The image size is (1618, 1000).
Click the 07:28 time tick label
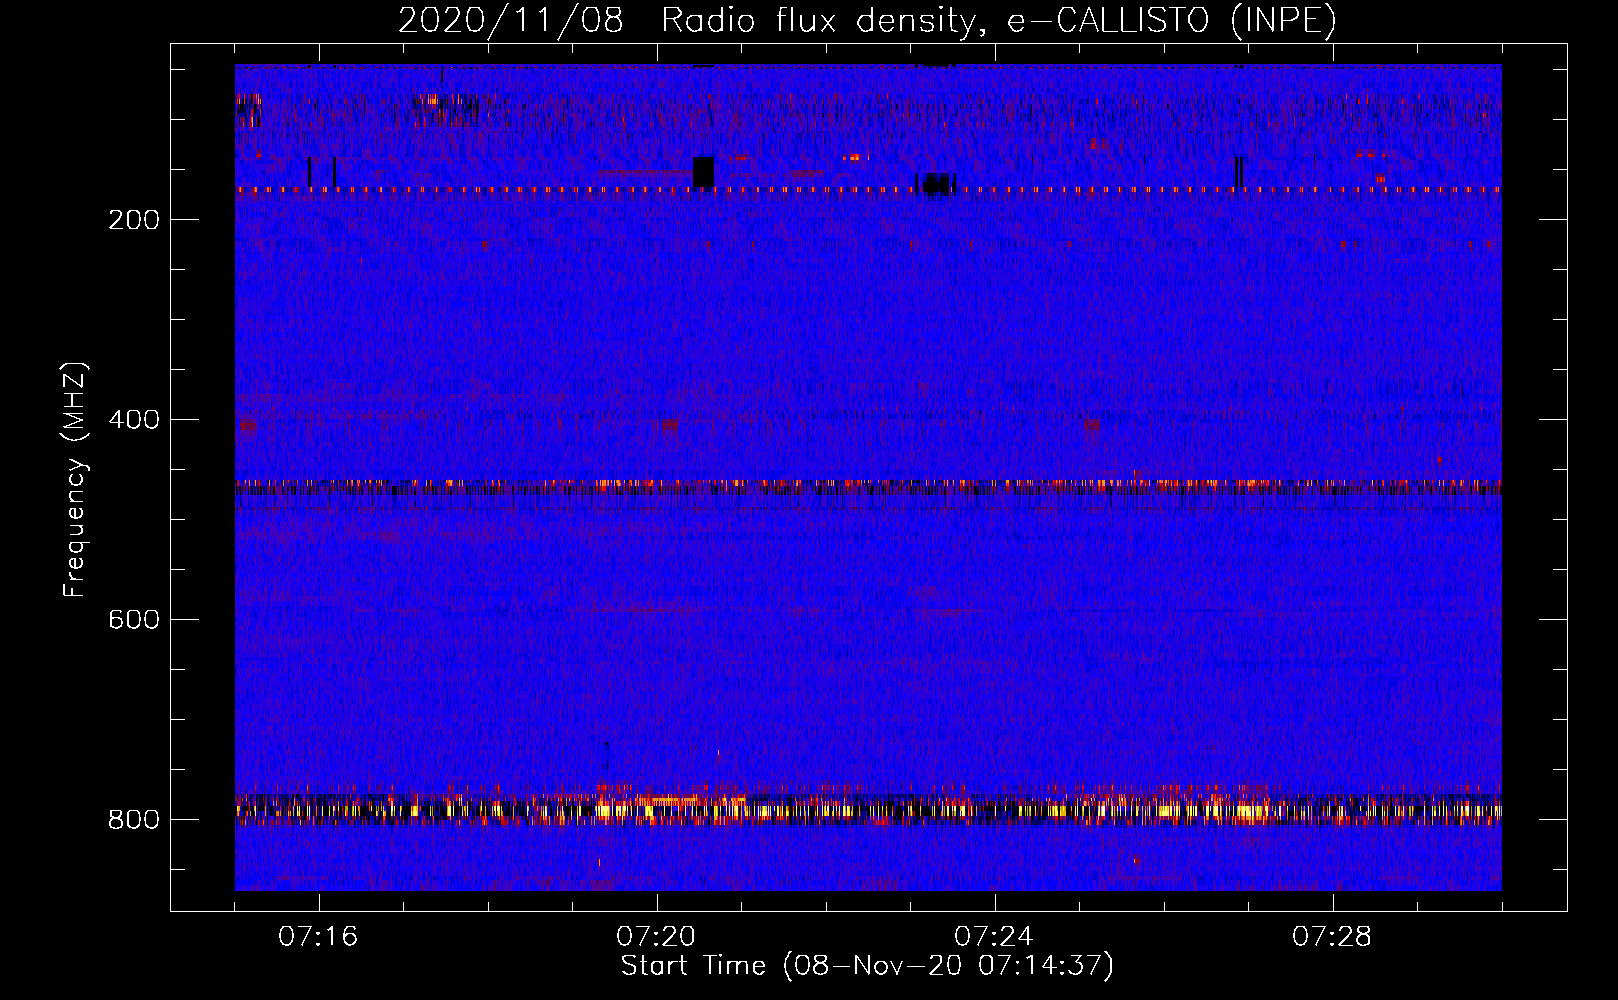pos(1332,937)
